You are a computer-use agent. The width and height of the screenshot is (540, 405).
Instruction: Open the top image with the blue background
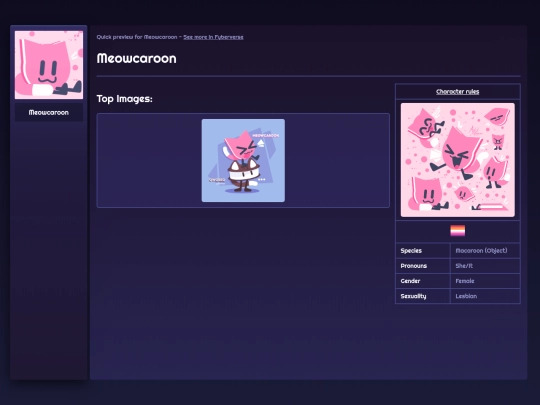(243, 160)
